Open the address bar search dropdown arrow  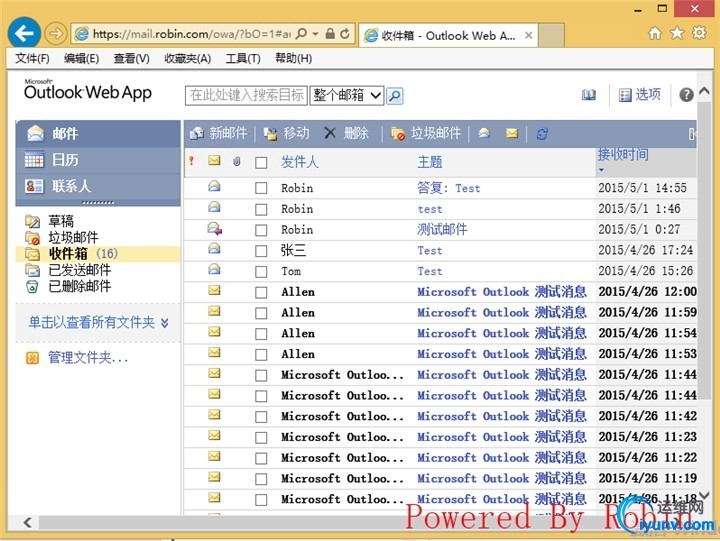tap(315, 34)
